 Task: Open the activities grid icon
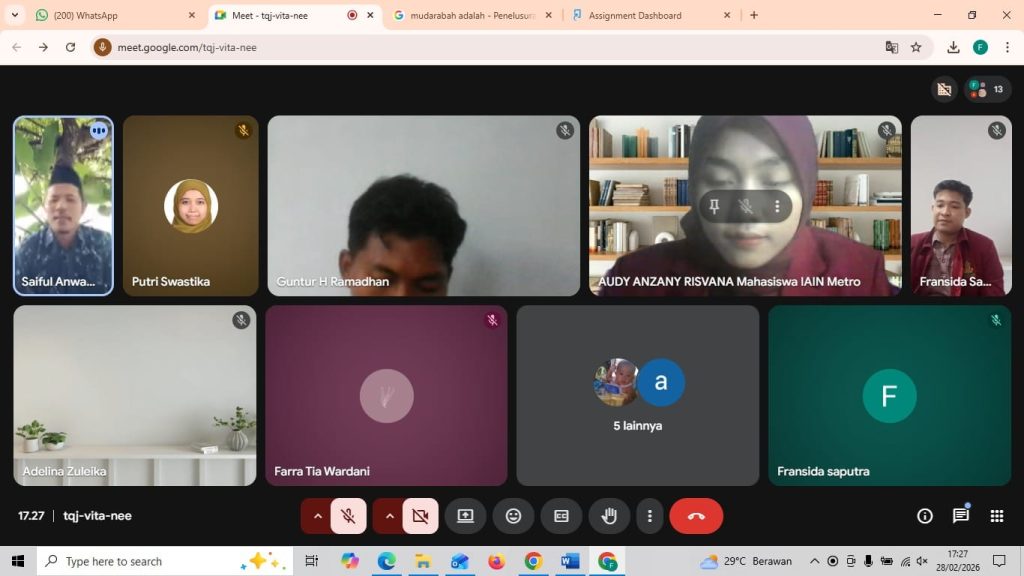[x=996, y=516]
